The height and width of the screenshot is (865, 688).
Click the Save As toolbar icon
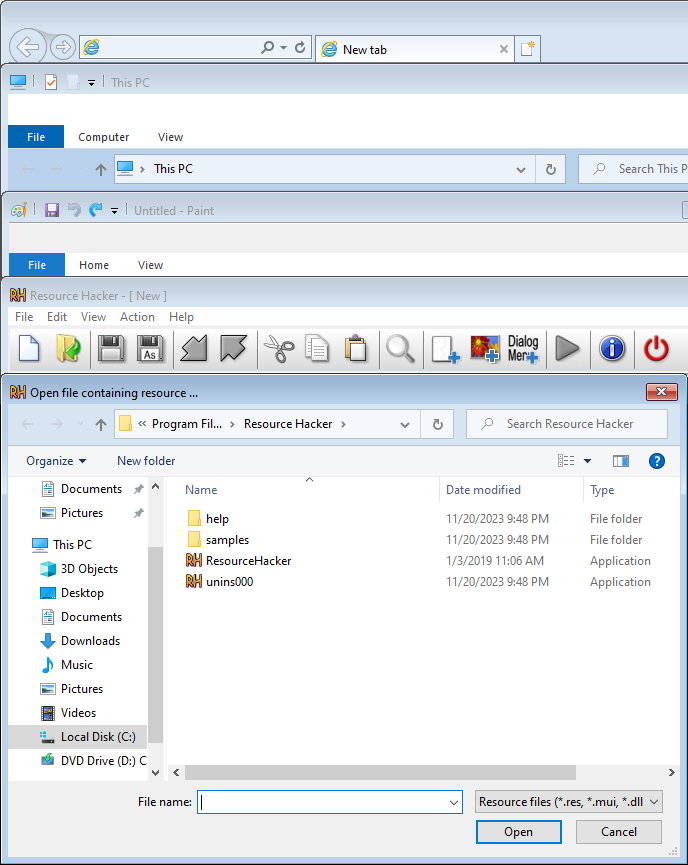[150, 349]
